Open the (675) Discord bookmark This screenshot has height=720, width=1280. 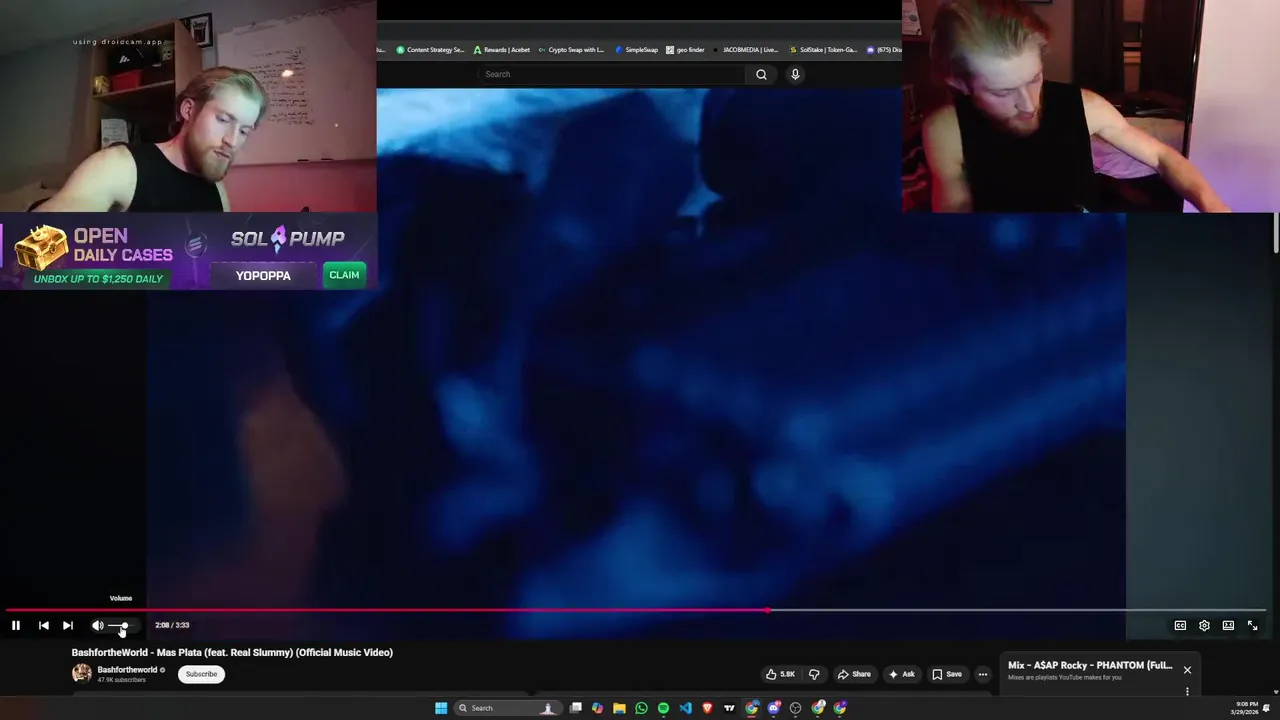point(884,50)
